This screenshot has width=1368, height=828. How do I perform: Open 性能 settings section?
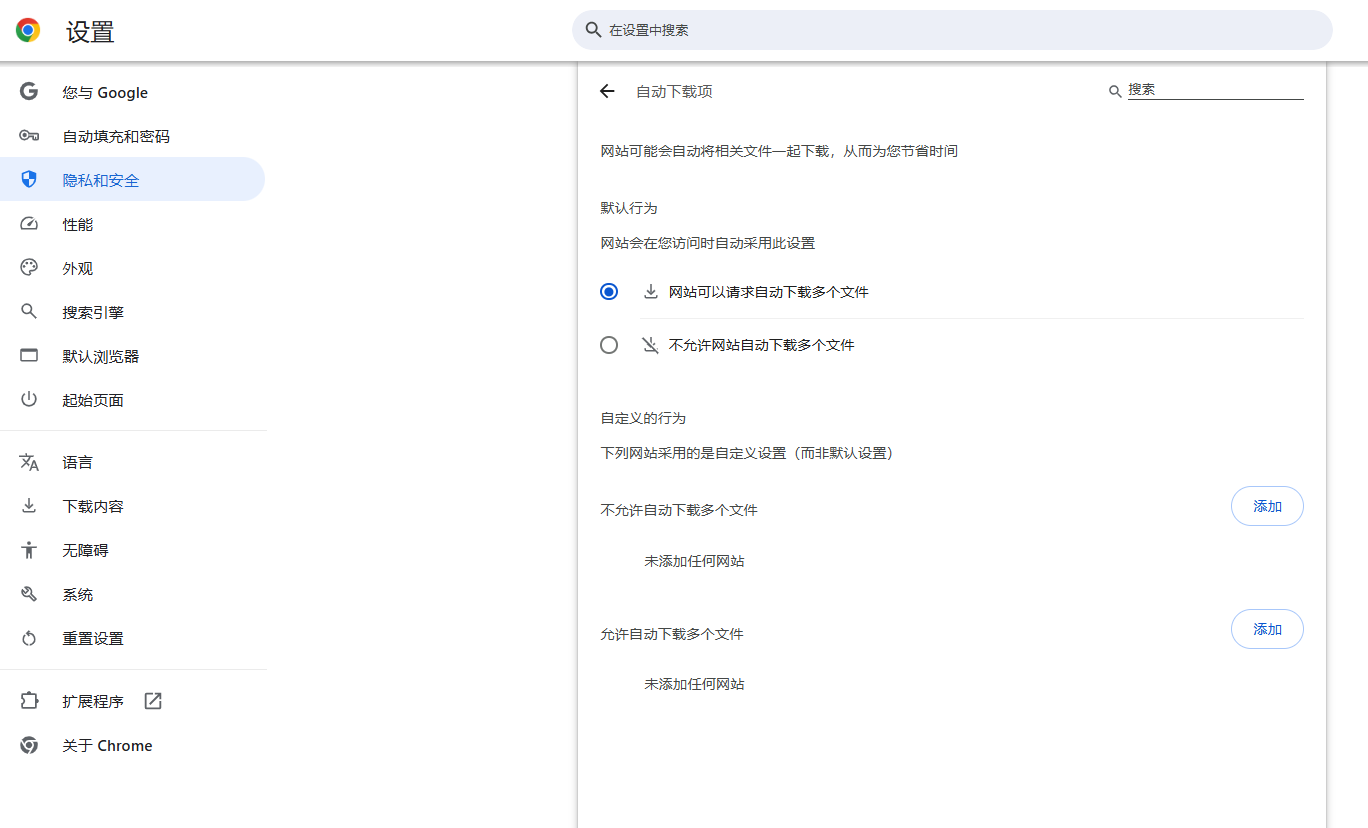(x=133, y=224)
